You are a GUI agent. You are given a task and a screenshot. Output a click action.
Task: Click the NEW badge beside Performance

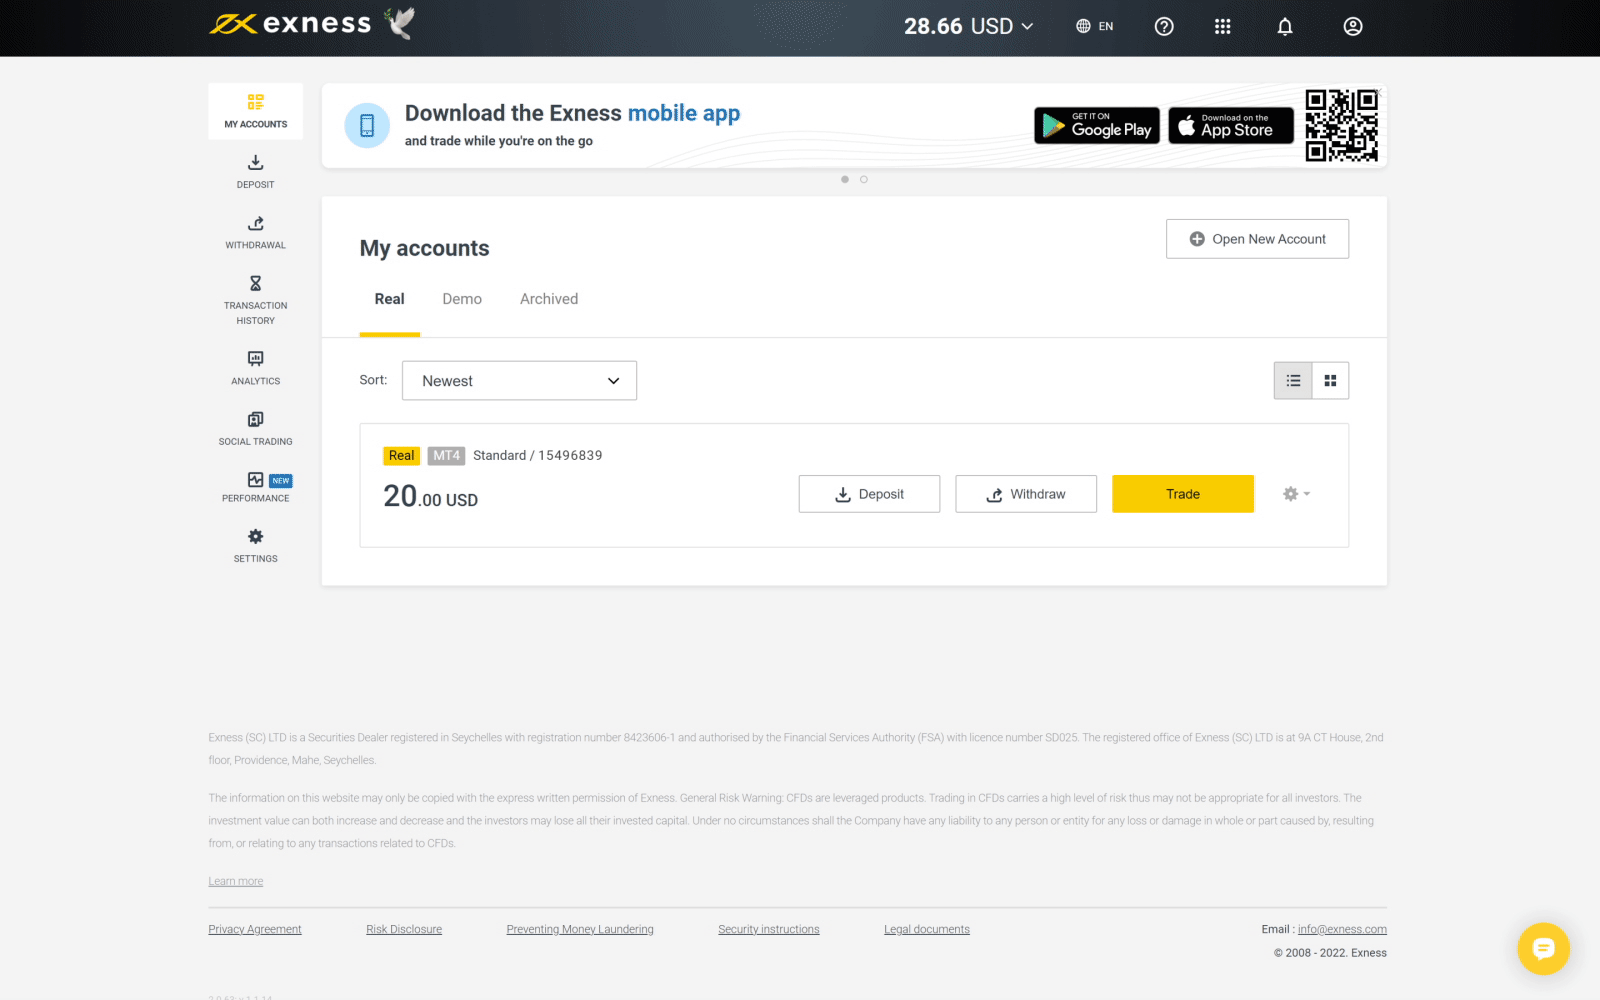tap(281, 481)
